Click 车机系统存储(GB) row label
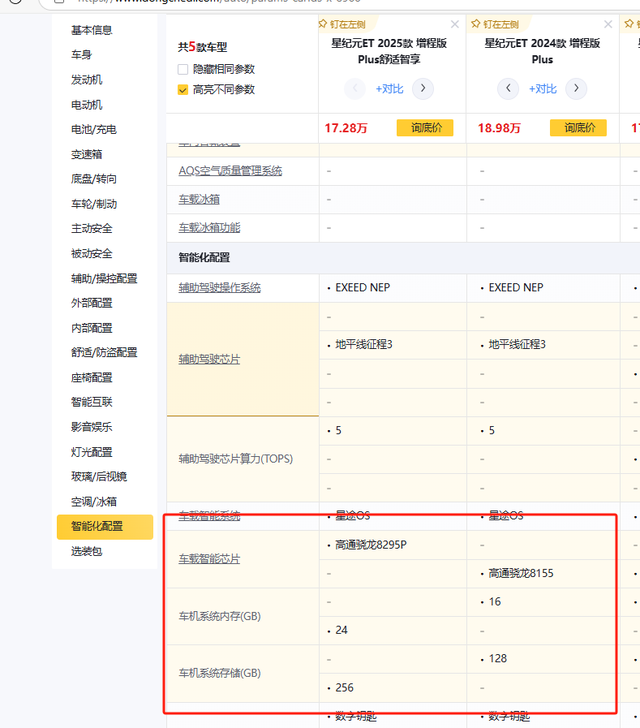 pos(220,673)
